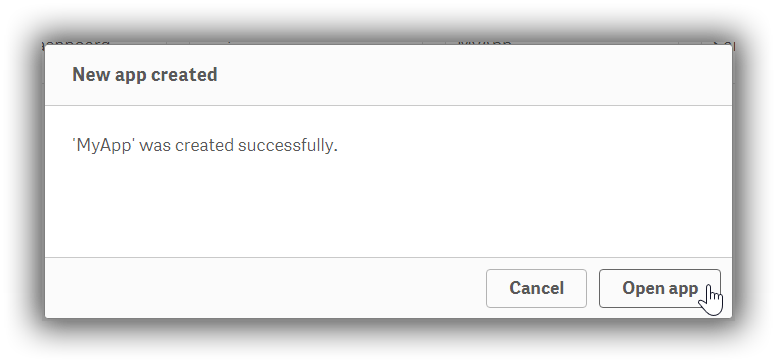Click the separator line above the buttons
The image size is (777, 363).
(388, 258)
